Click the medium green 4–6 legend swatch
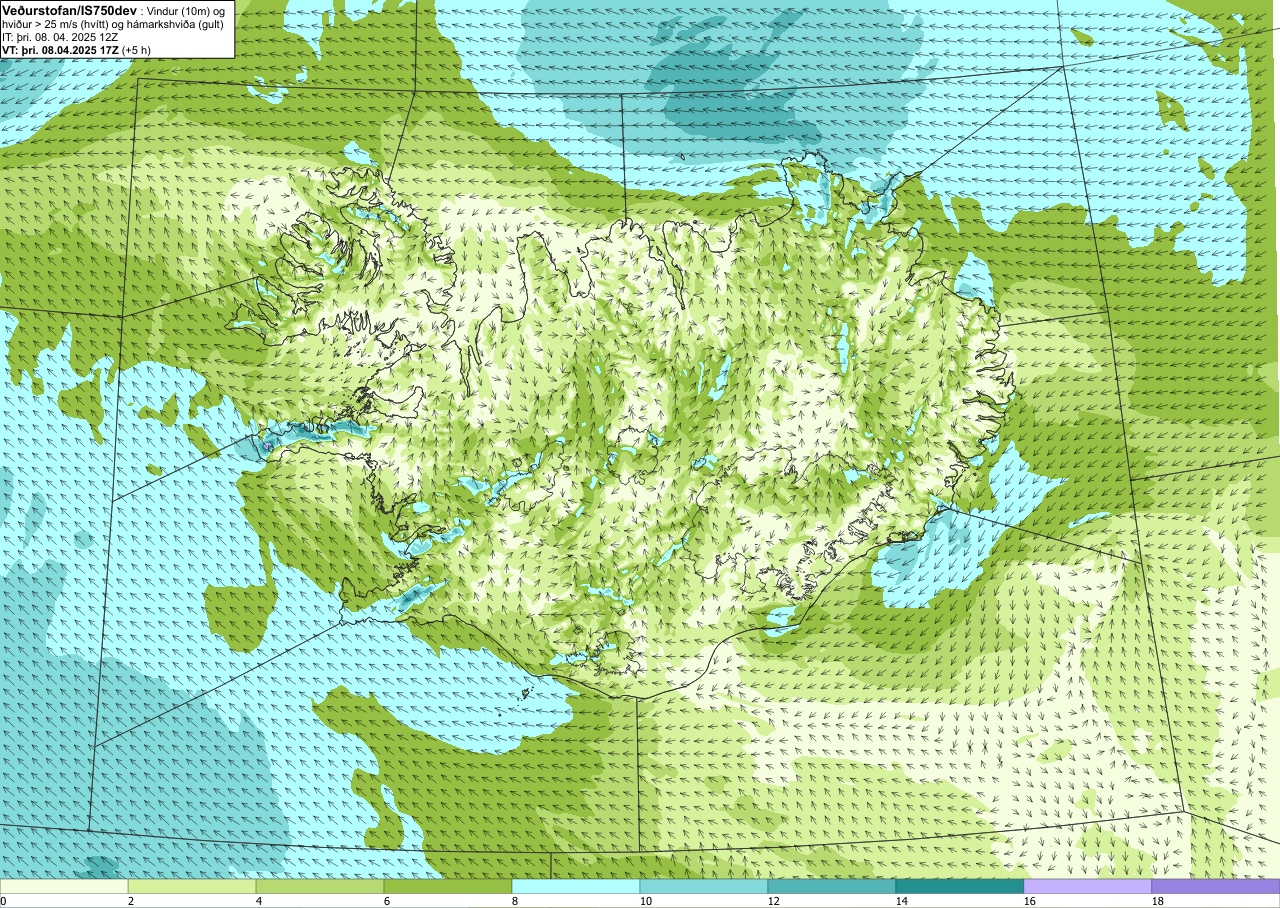This screenshot has height=908, width=1280. [x=320, y=886]
